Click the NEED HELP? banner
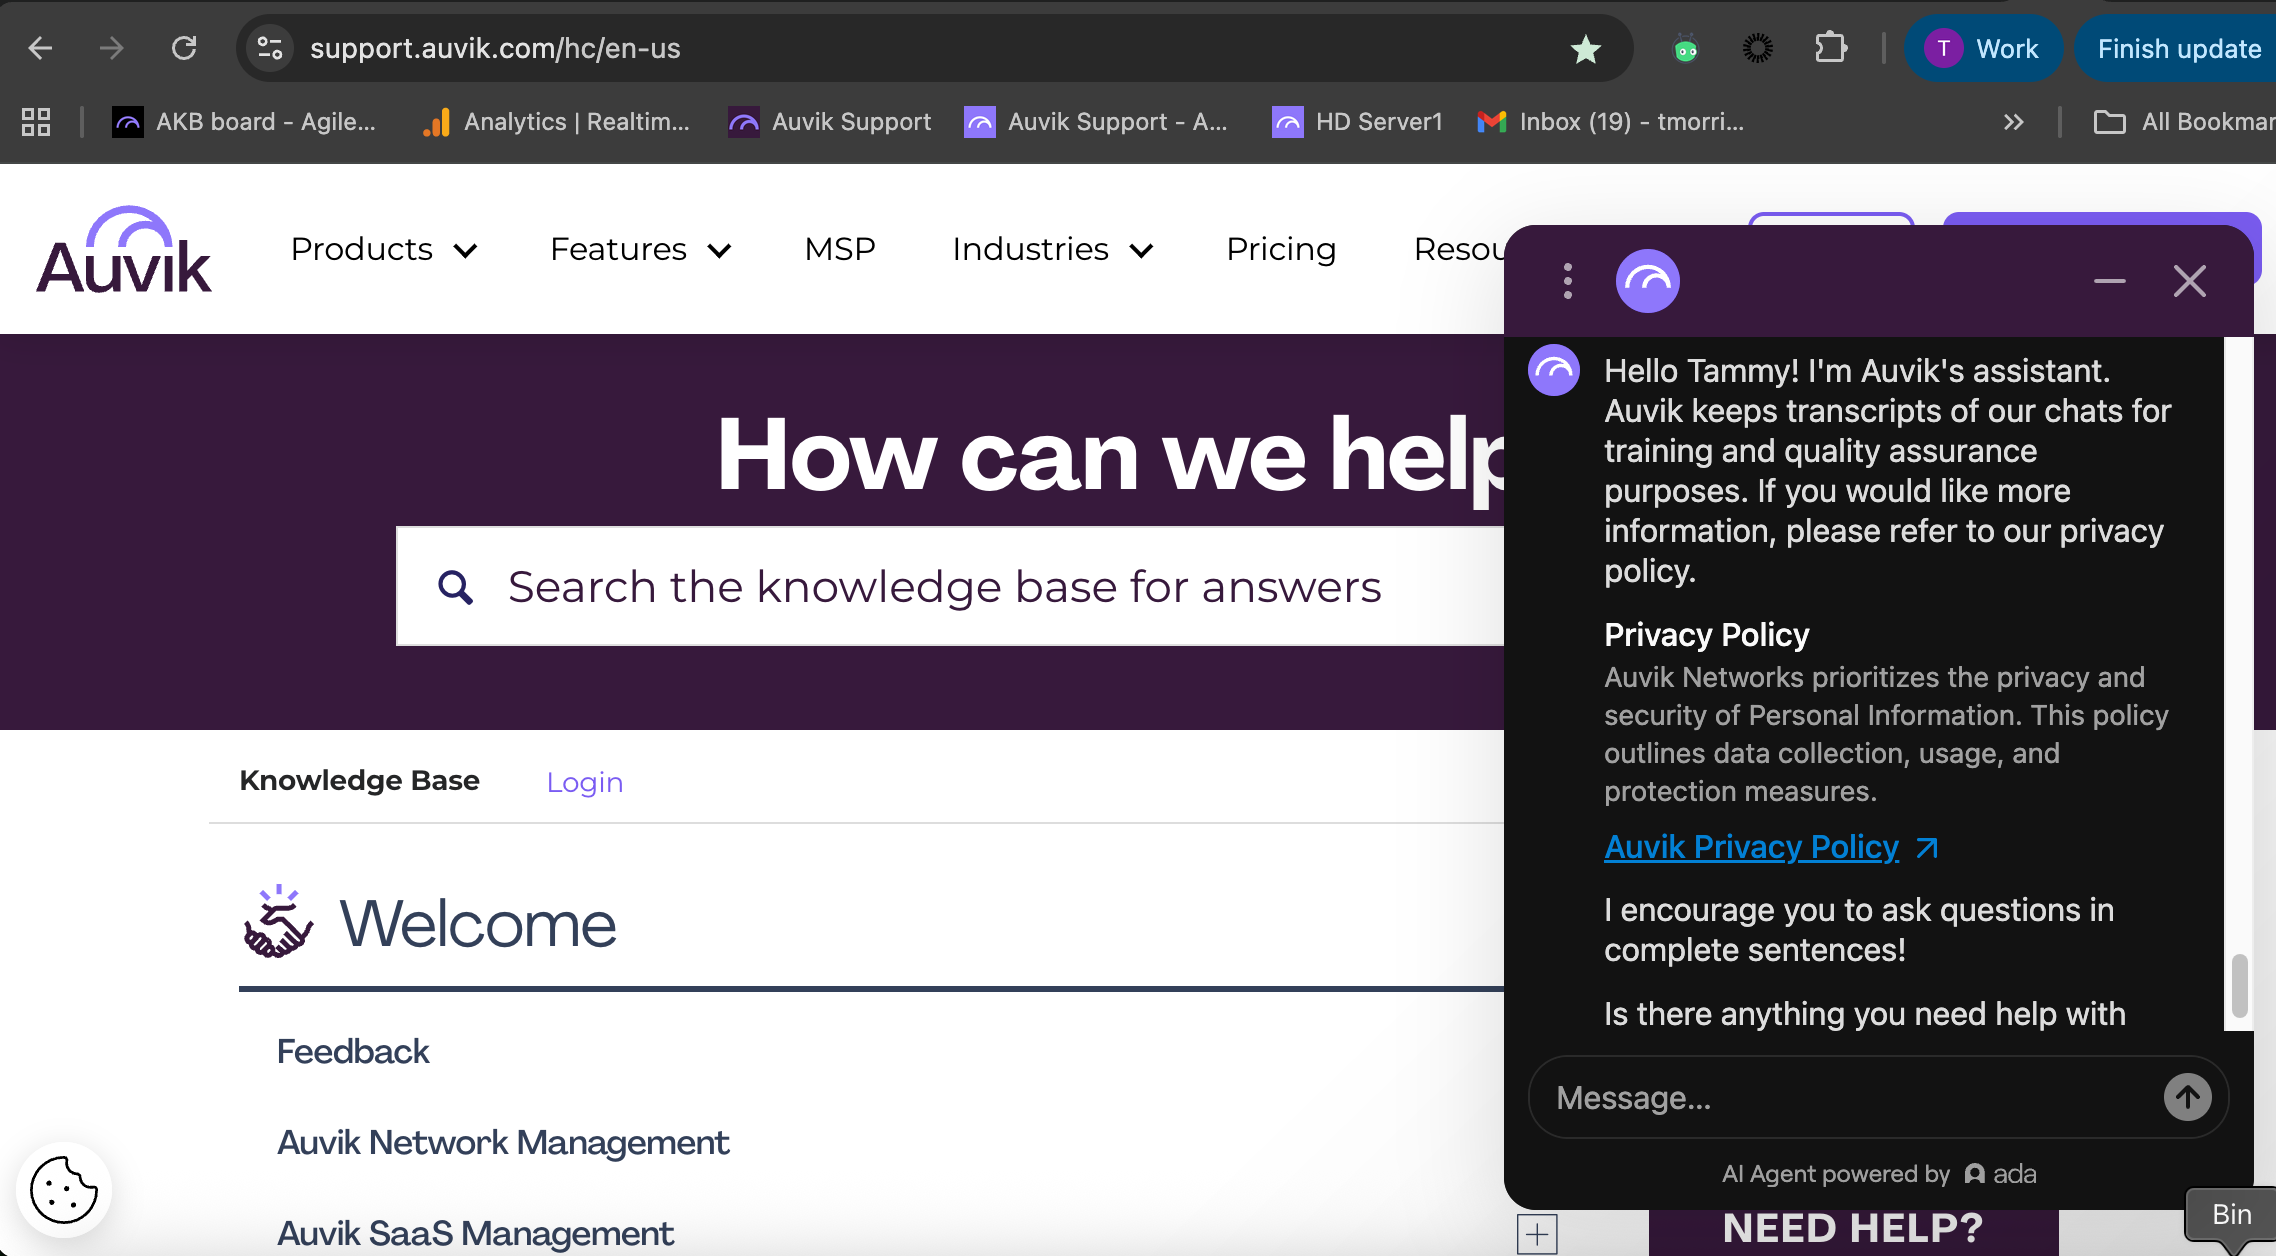The height and width of the screenshot is (1256, 2276). coord(1854,1230)
